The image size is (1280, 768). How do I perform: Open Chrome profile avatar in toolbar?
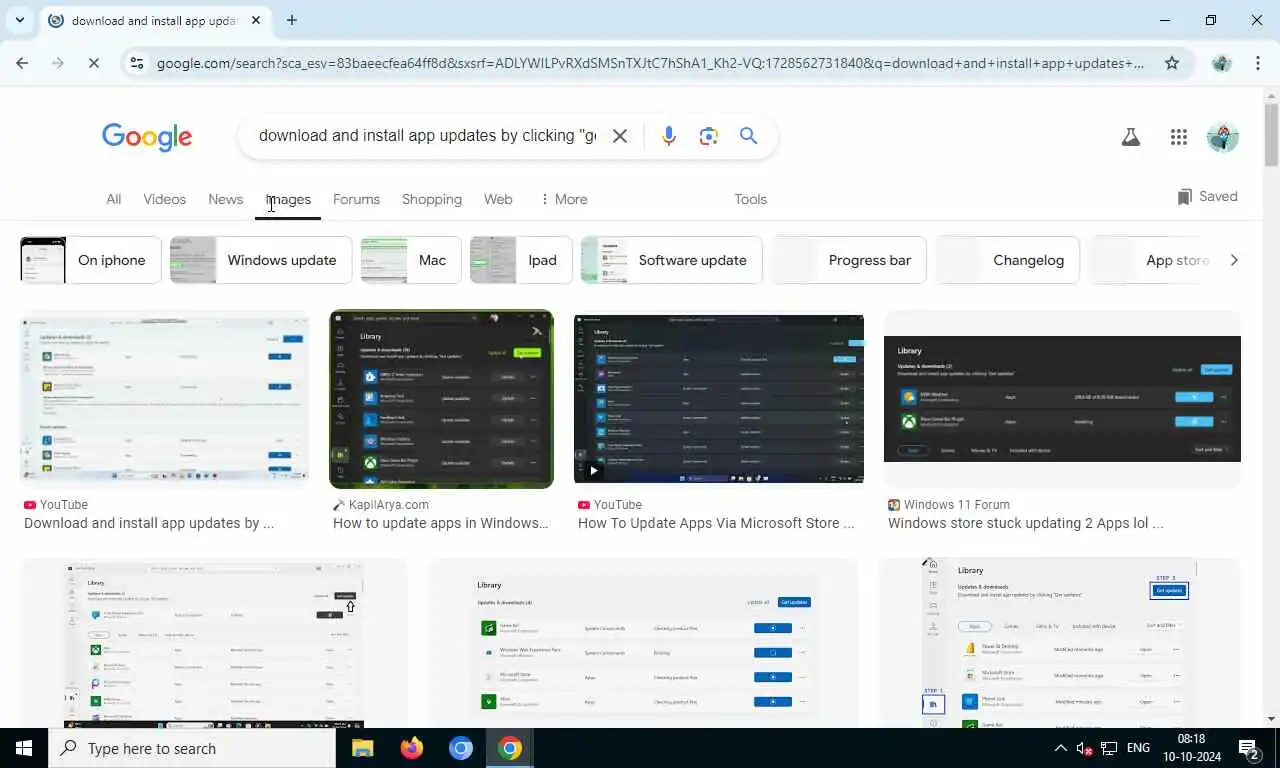pos(1221,63)
